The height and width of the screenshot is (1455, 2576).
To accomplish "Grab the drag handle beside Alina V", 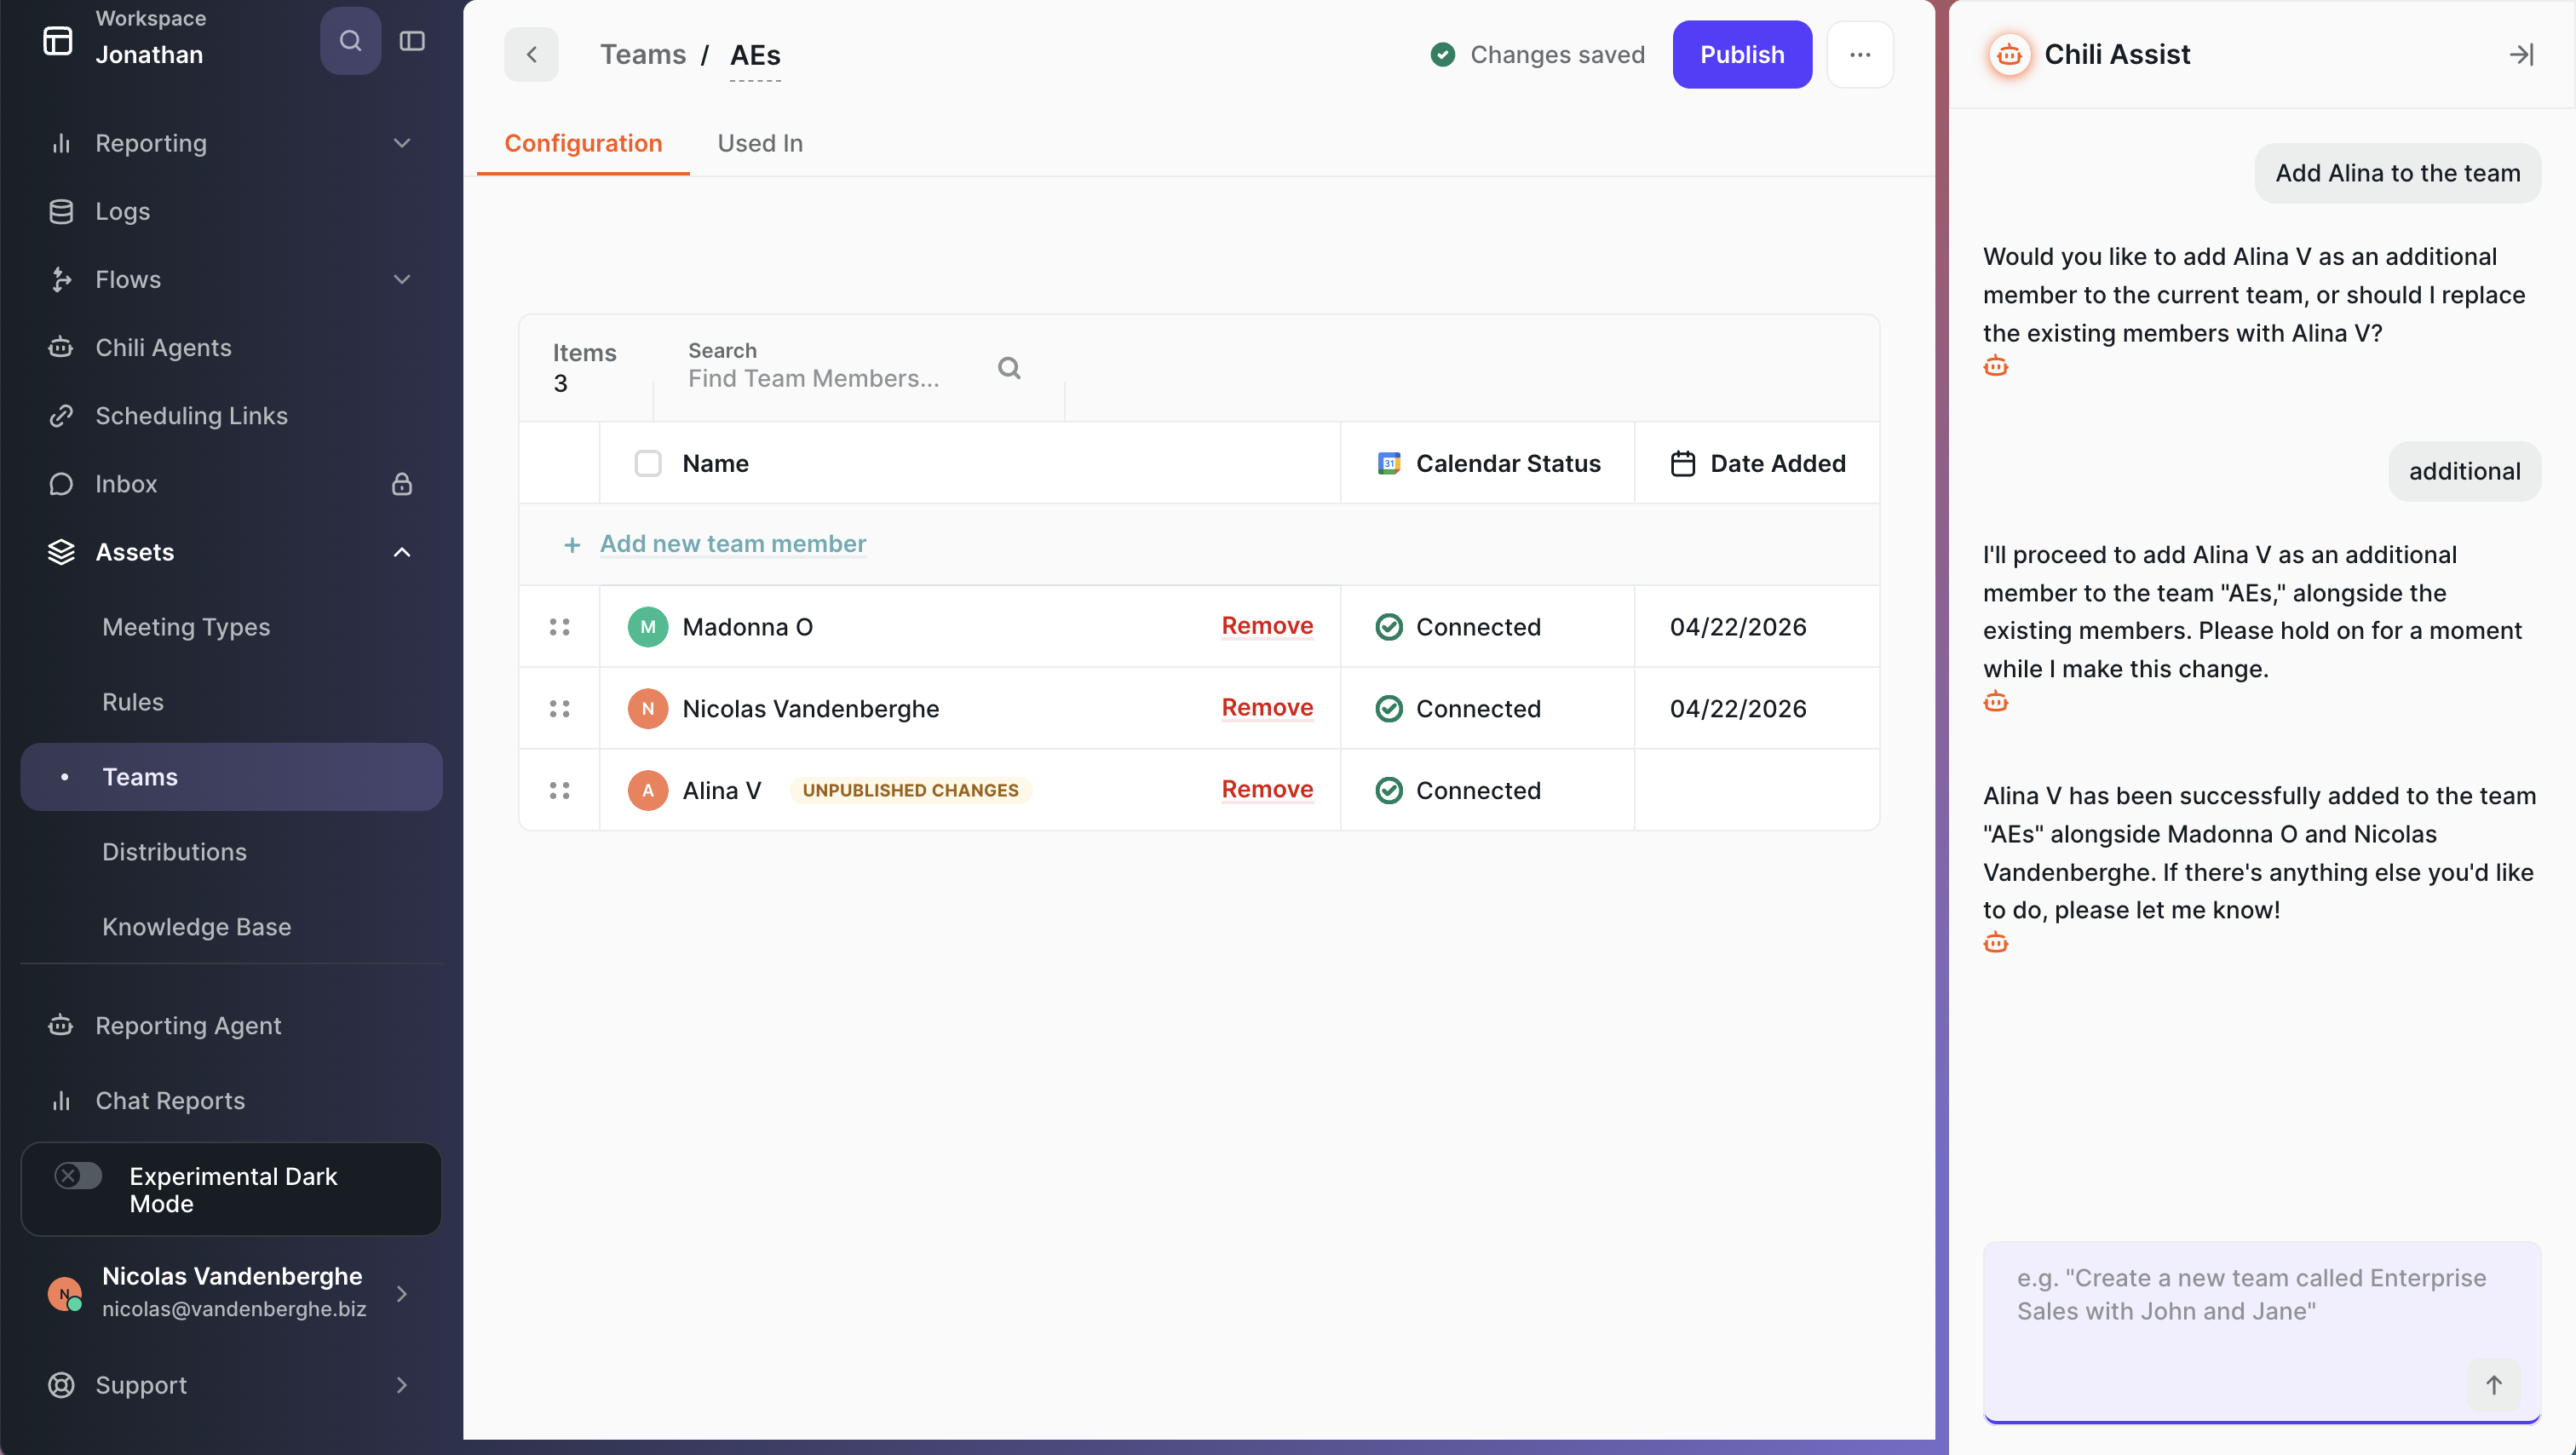I will (x=560, y=789).
